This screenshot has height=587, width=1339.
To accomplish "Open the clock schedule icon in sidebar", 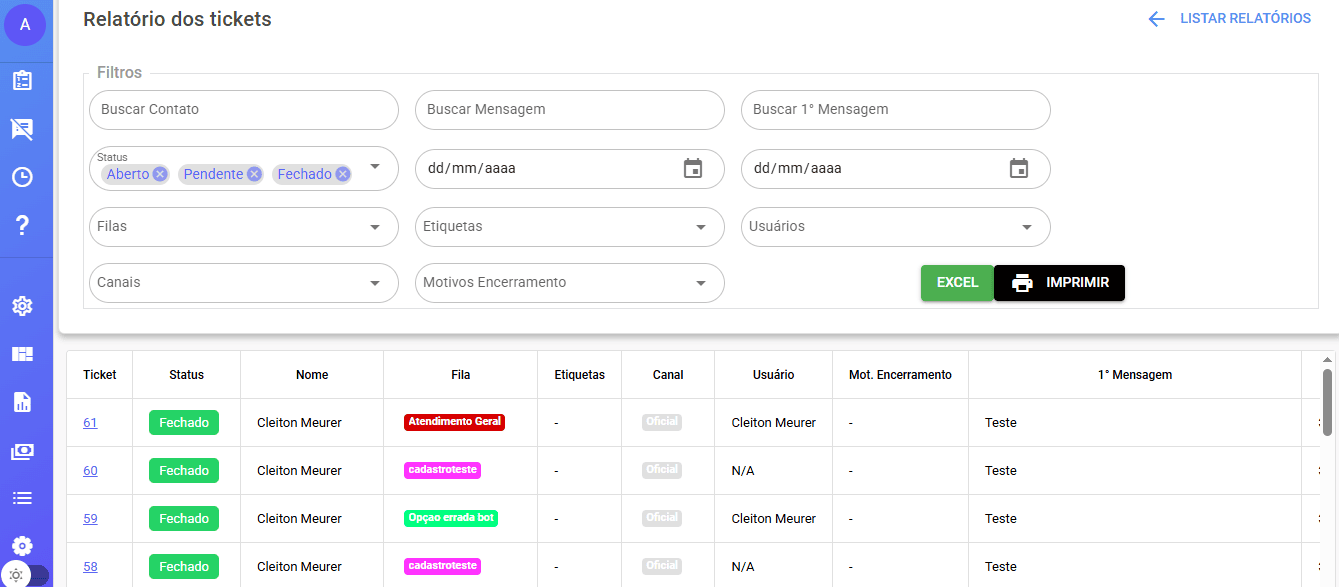I will pos(22,177).
